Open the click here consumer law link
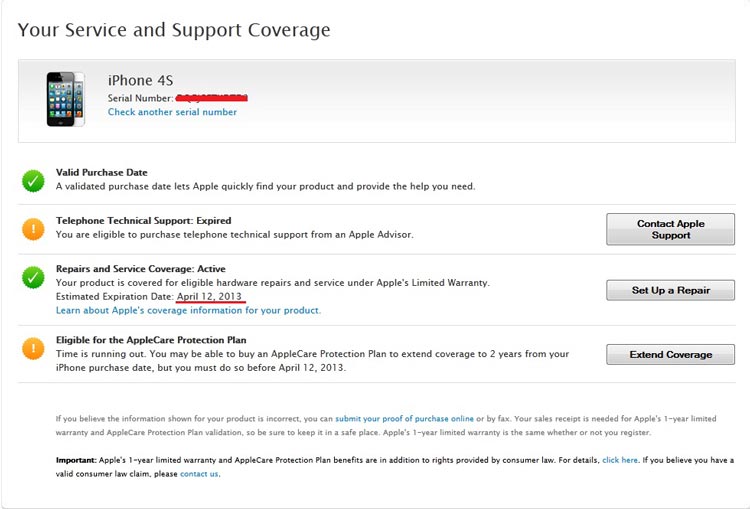Image resolution: width=750 pixels, height=509 pixels. 619,460
